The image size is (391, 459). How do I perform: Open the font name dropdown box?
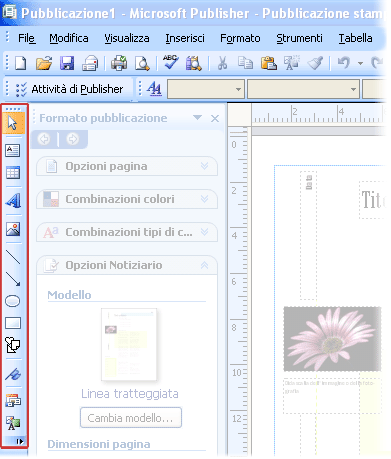[303, 89]
